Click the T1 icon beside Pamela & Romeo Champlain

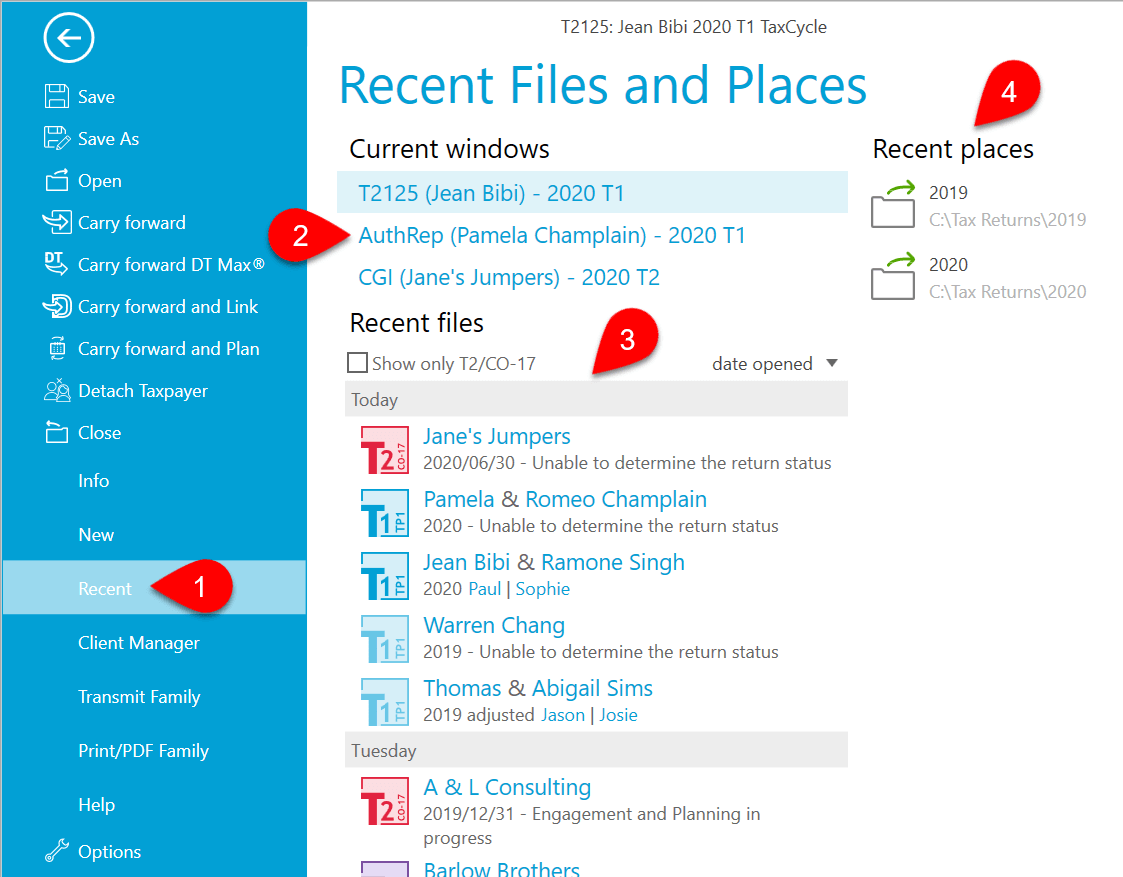point(385,513)
